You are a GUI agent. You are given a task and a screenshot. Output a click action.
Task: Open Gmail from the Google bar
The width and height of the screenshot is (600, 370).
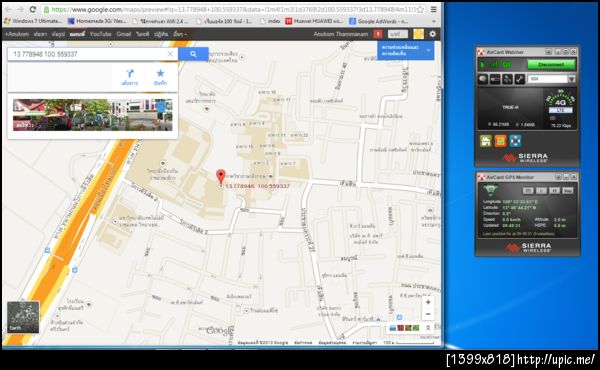(124, 34)
